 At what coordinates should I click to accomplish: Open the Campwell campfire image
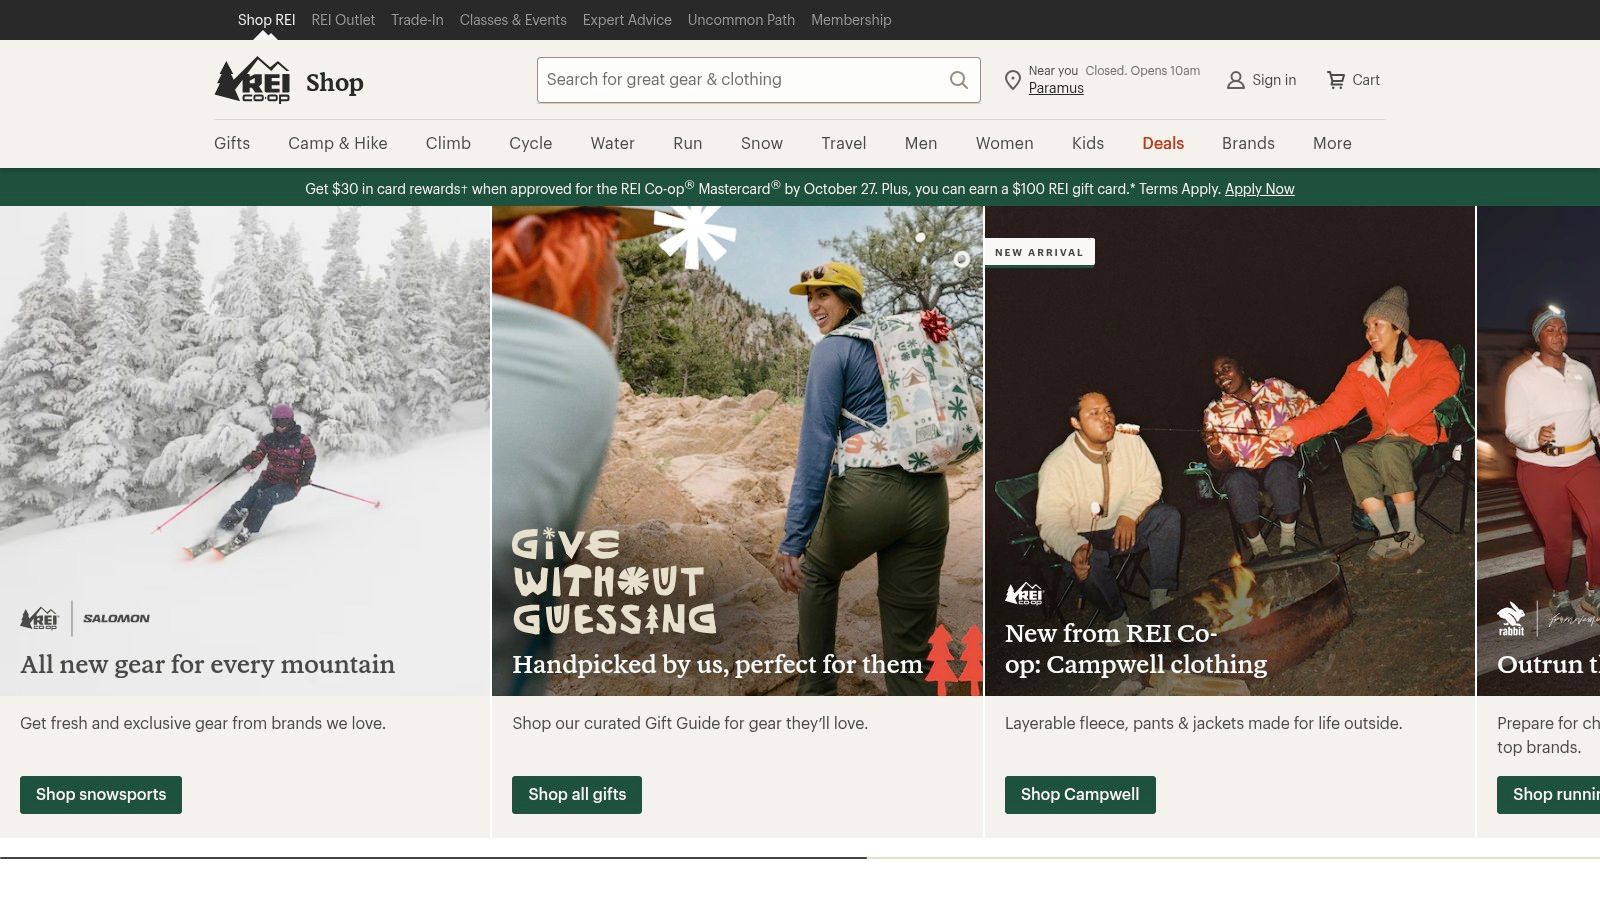click(x=1230, y=451)
